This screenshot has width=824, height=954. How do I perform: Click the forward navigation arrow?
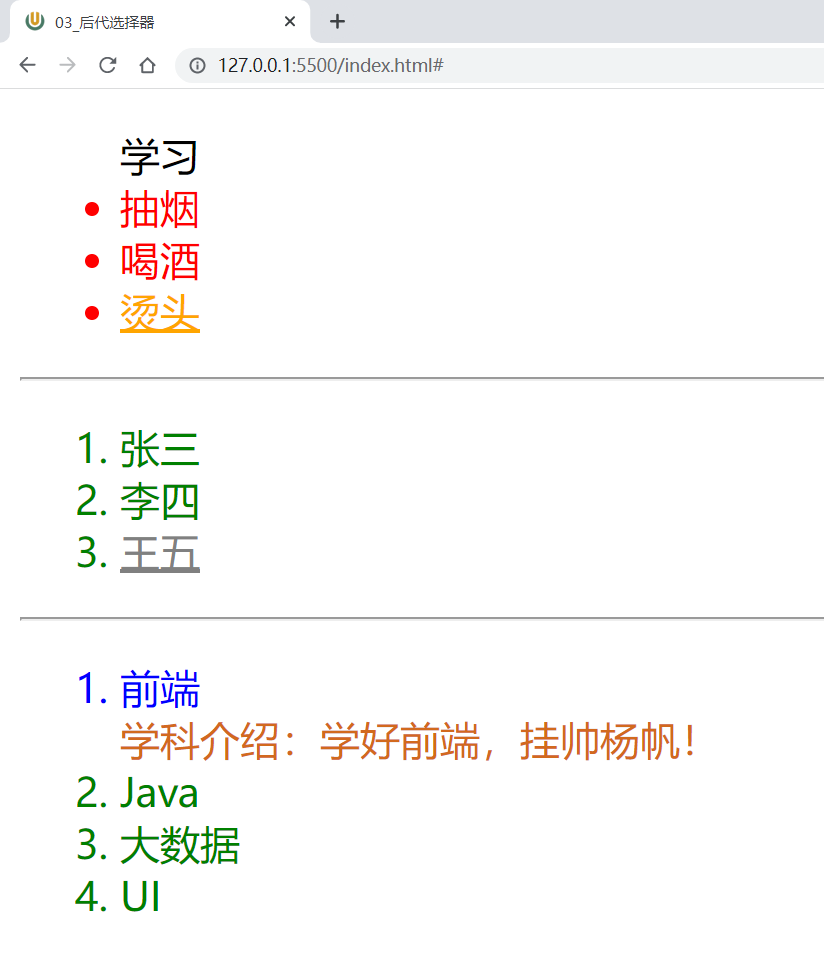point(67,65)
